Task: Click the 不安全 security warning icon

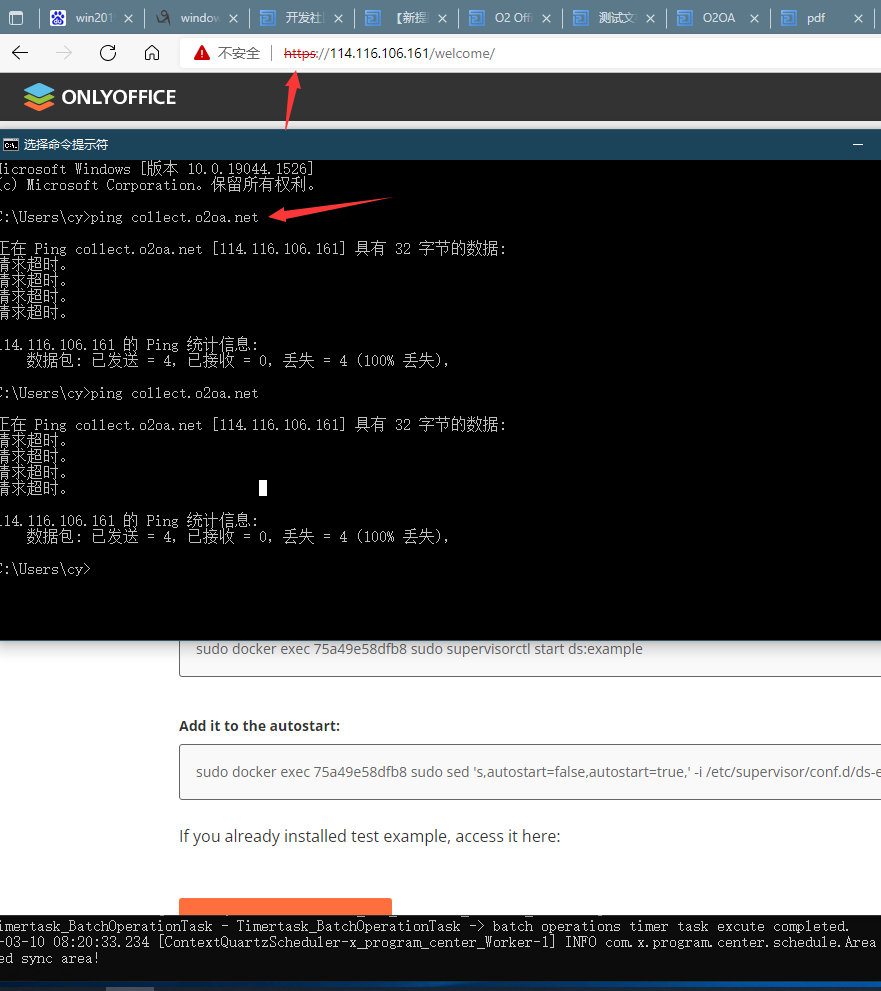Action: [202, 53]
